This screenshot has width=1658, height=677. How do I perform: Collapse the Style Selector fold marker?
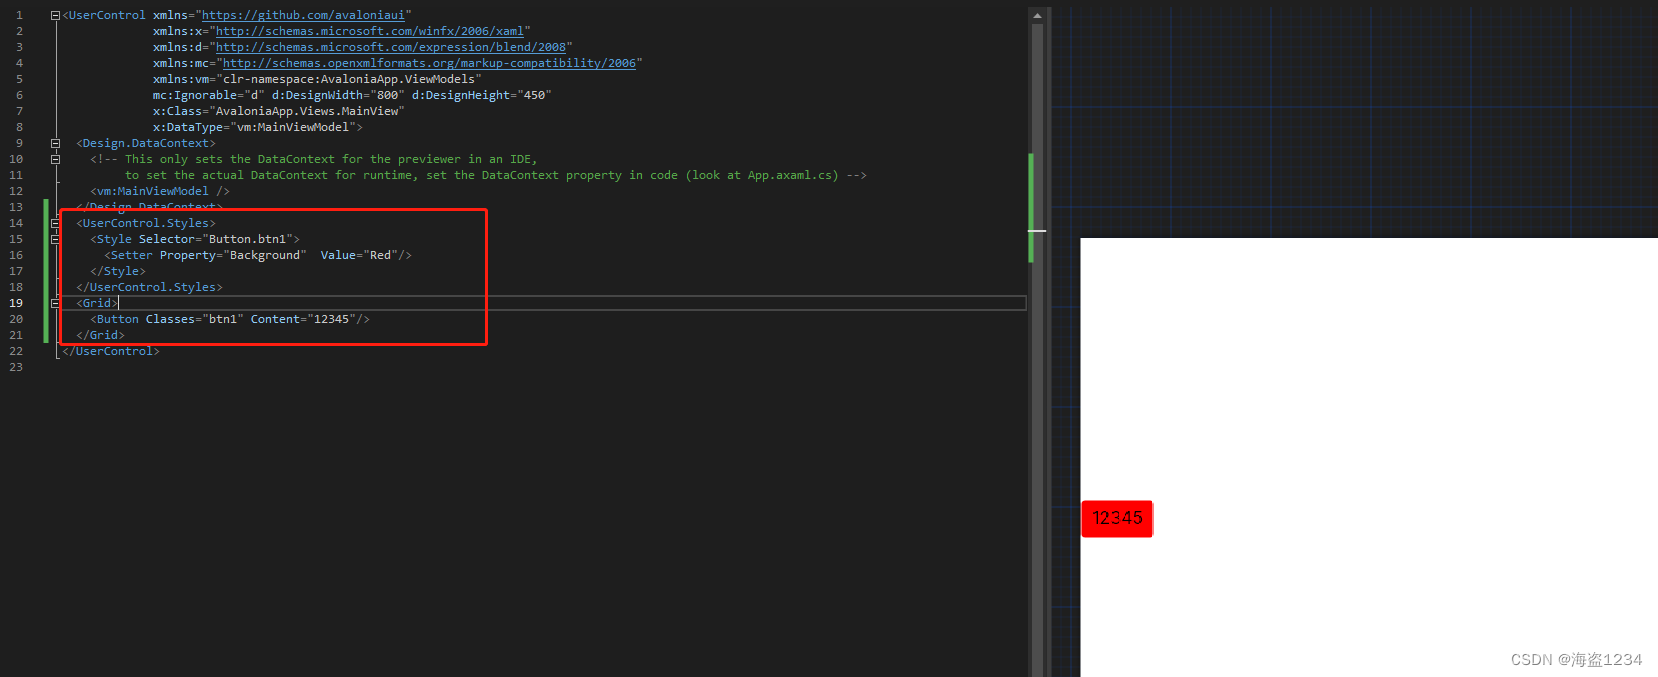click(55, 239)
